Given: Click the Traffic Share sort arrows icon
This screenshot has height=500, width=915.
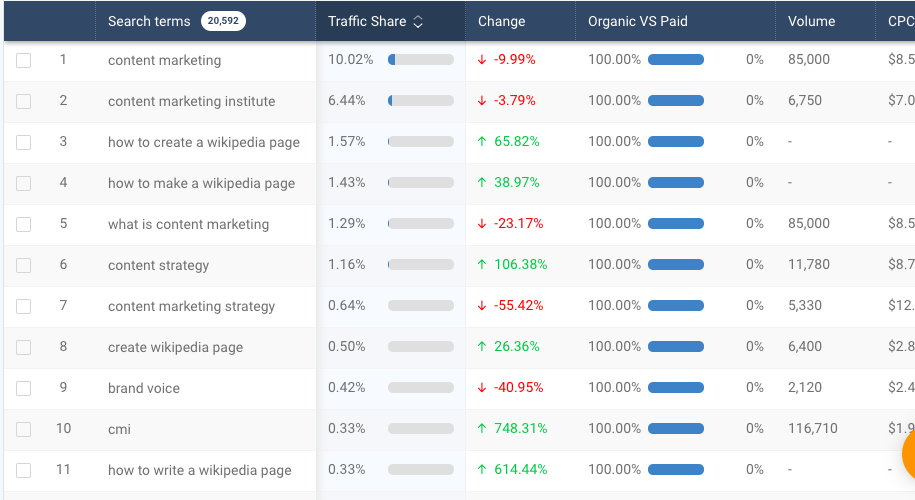Looking at the screenshot, I should point(418,22).
